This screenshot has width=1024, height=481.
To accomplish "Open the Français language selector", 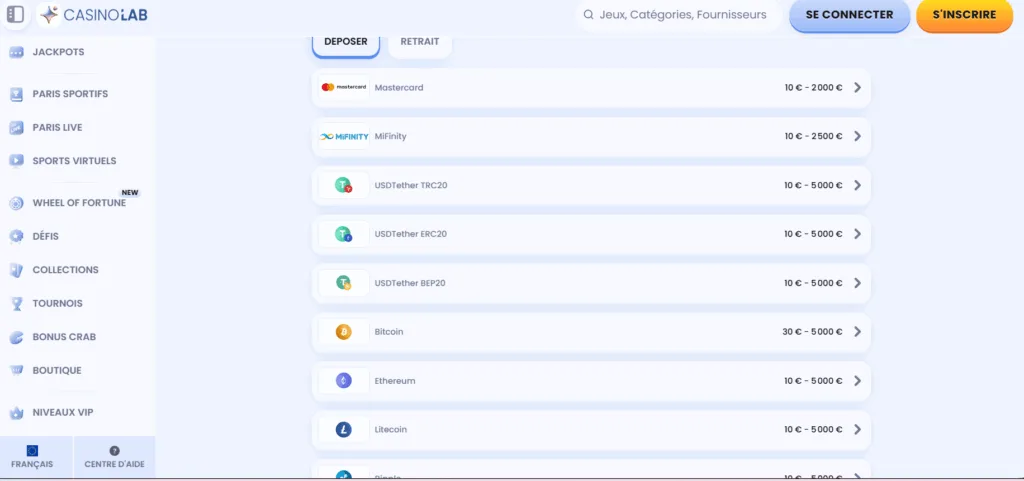I will point(32,457).
